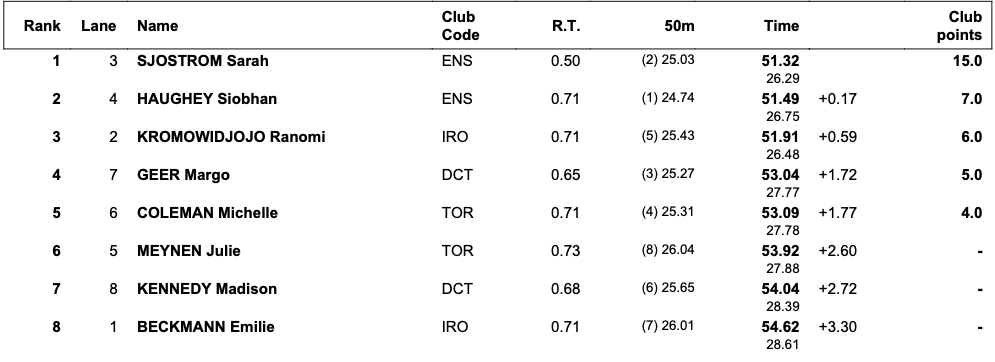The width and height of the screenshot is (995, 362).
Task: Click the R.T. column header
Action: tap(566, 26)
